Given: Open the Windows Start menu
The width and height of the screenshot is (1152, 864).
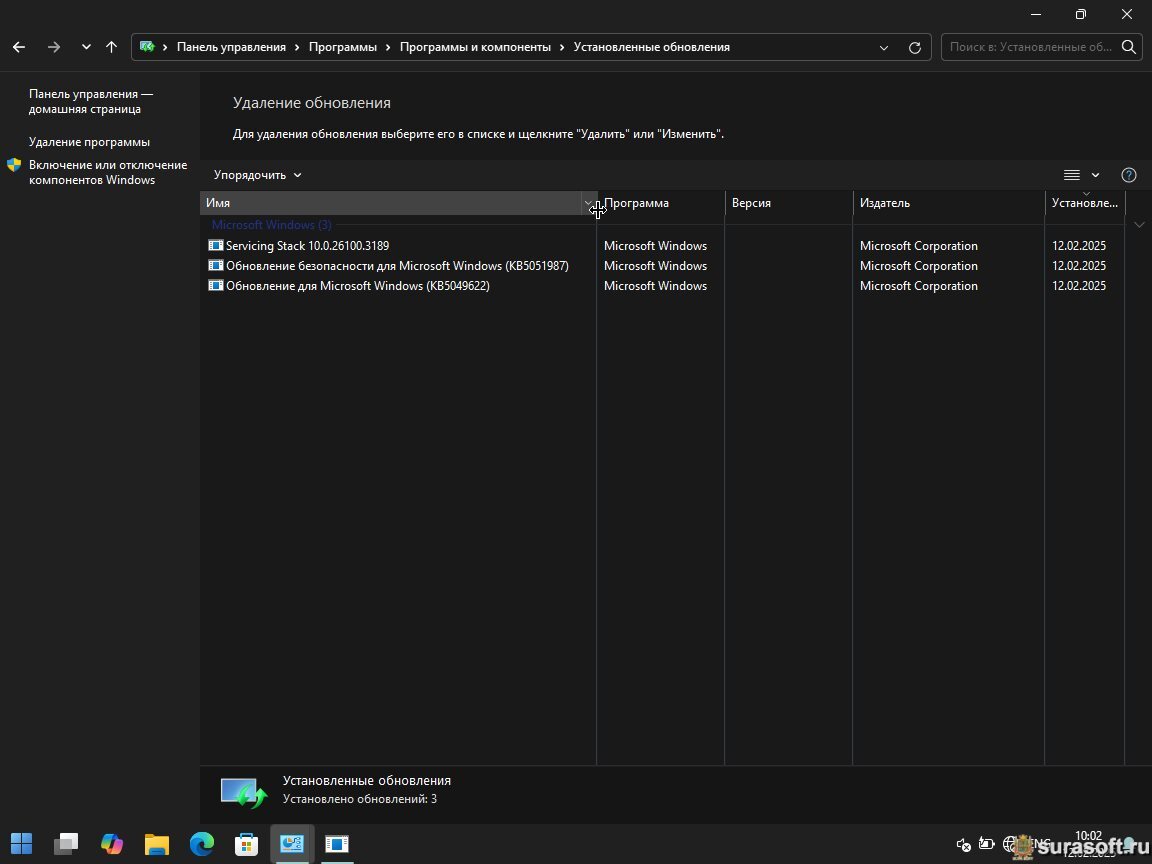Looking at the screenshot, I should coord(21,843).
